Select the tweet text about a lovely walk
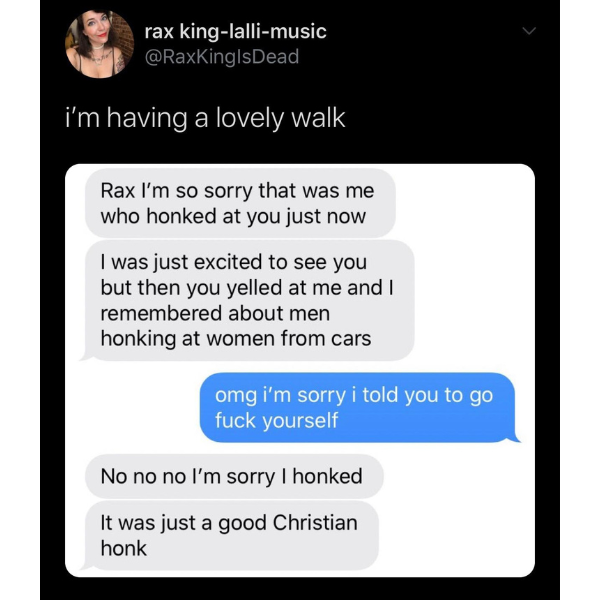This screenshot has height=600, width=600. [x=205, y=118]
